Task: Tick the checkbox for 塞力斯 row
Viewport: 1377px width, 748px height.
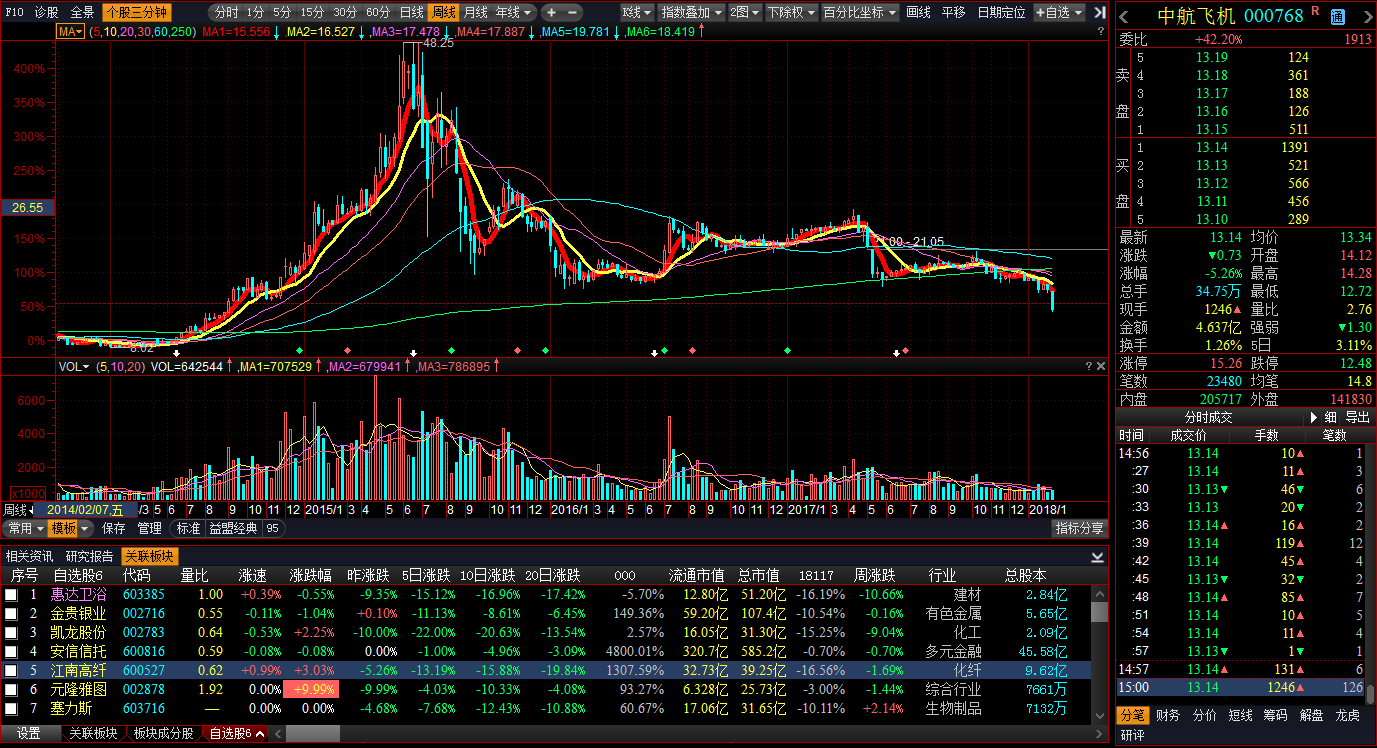Action: (11, 709)
